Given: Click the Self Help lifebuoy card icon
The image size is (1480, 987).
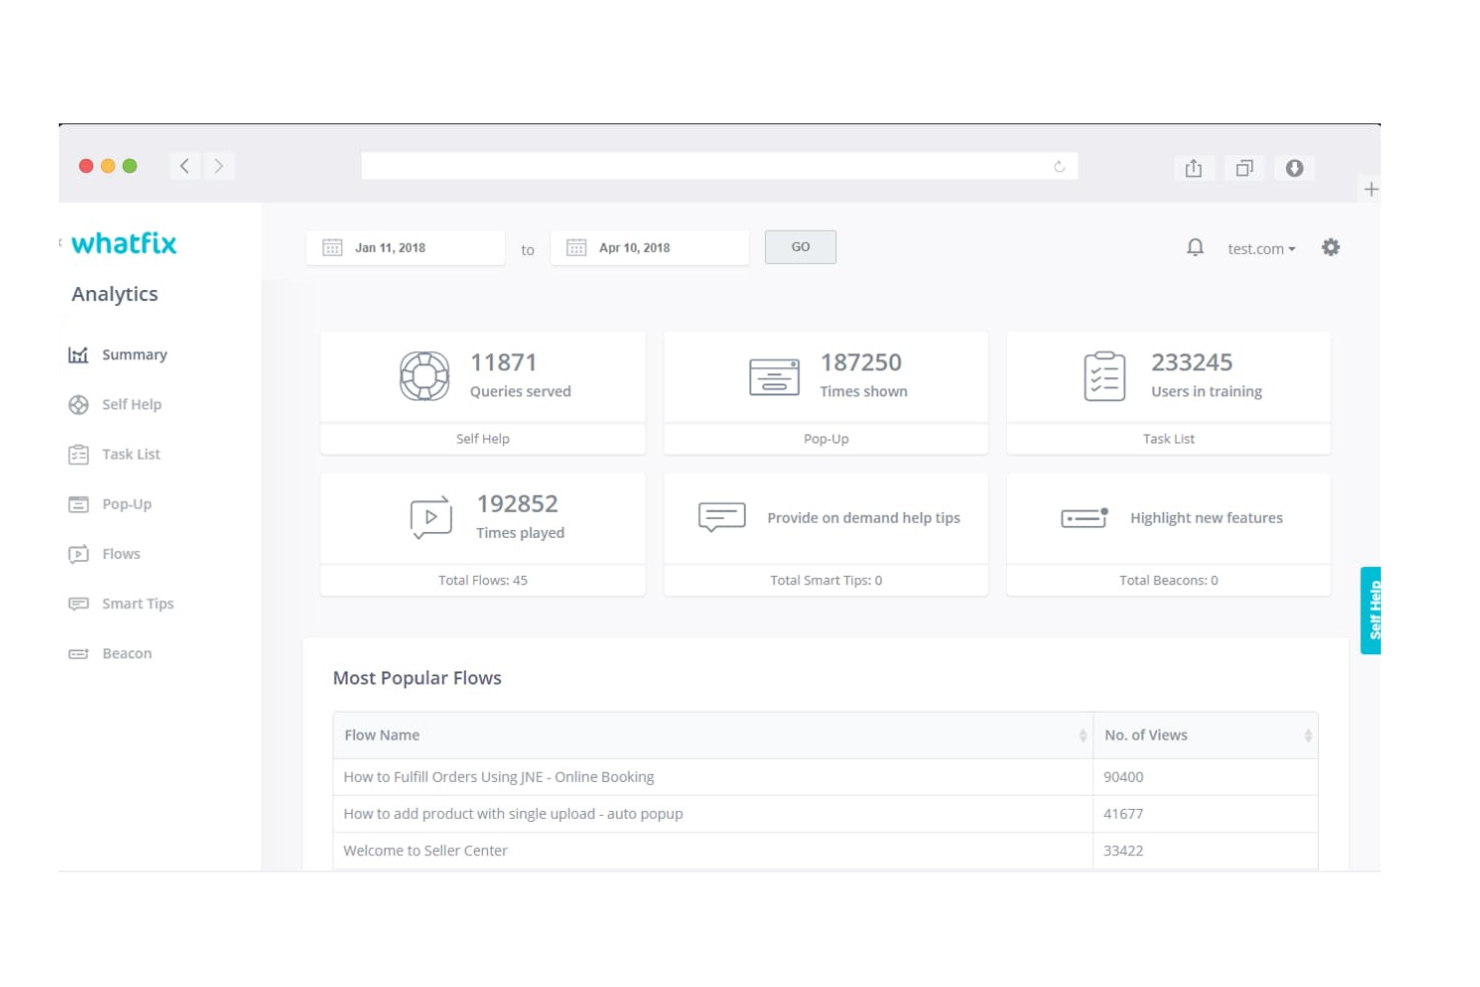Looking at the screenshot, I should (425, 377).
